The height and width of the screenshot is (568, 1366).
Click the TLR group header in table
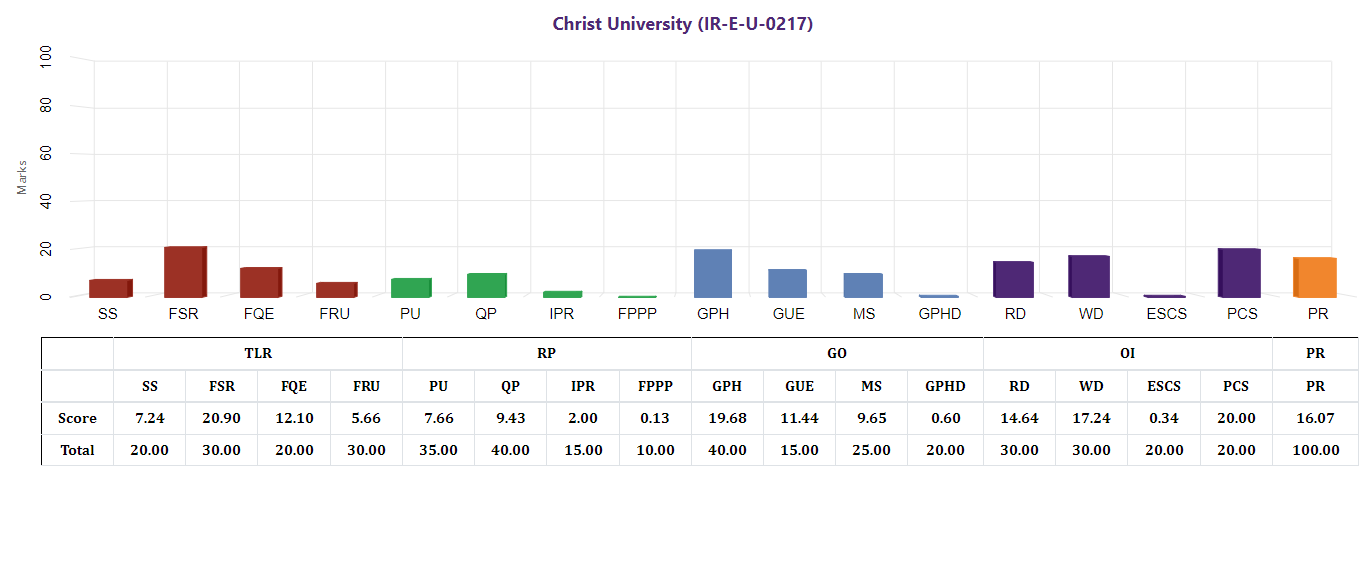click(258, 354)
